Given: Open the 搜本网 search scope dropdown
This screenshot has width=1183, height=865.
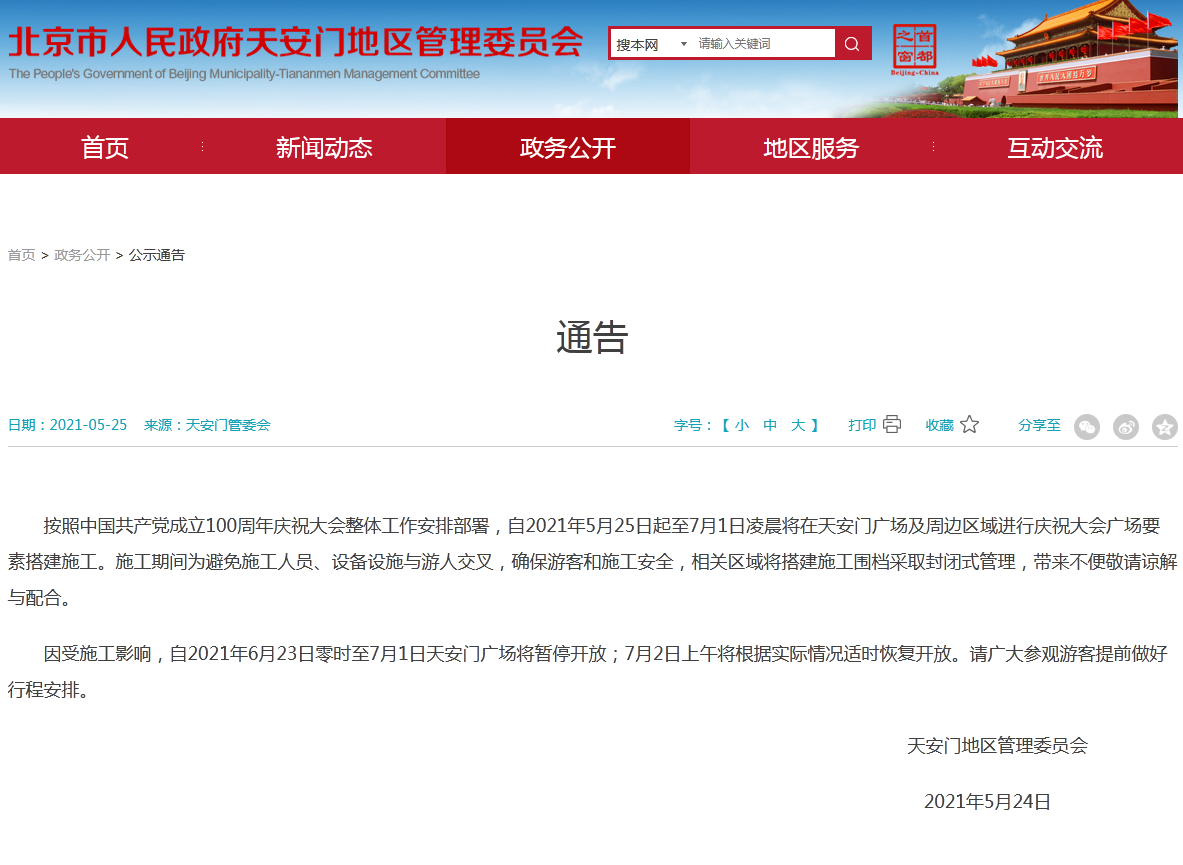Looking at the screenshot, I should tap(652, 44).
